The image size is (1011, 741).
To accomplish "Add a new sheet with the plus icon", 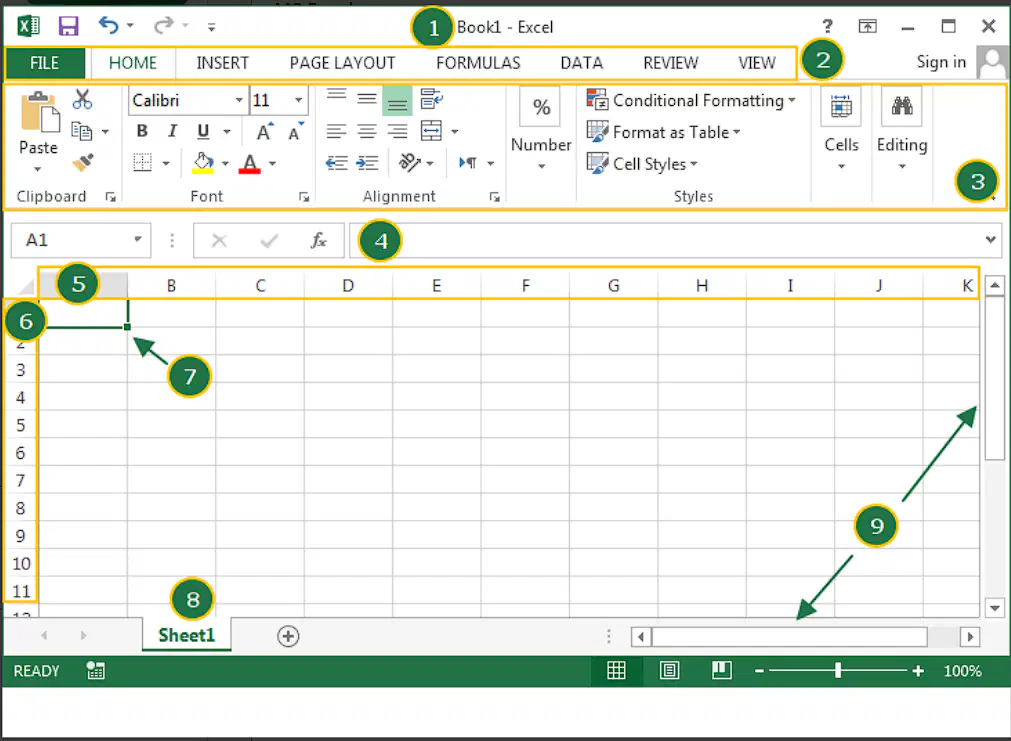I will pos(288,637).
